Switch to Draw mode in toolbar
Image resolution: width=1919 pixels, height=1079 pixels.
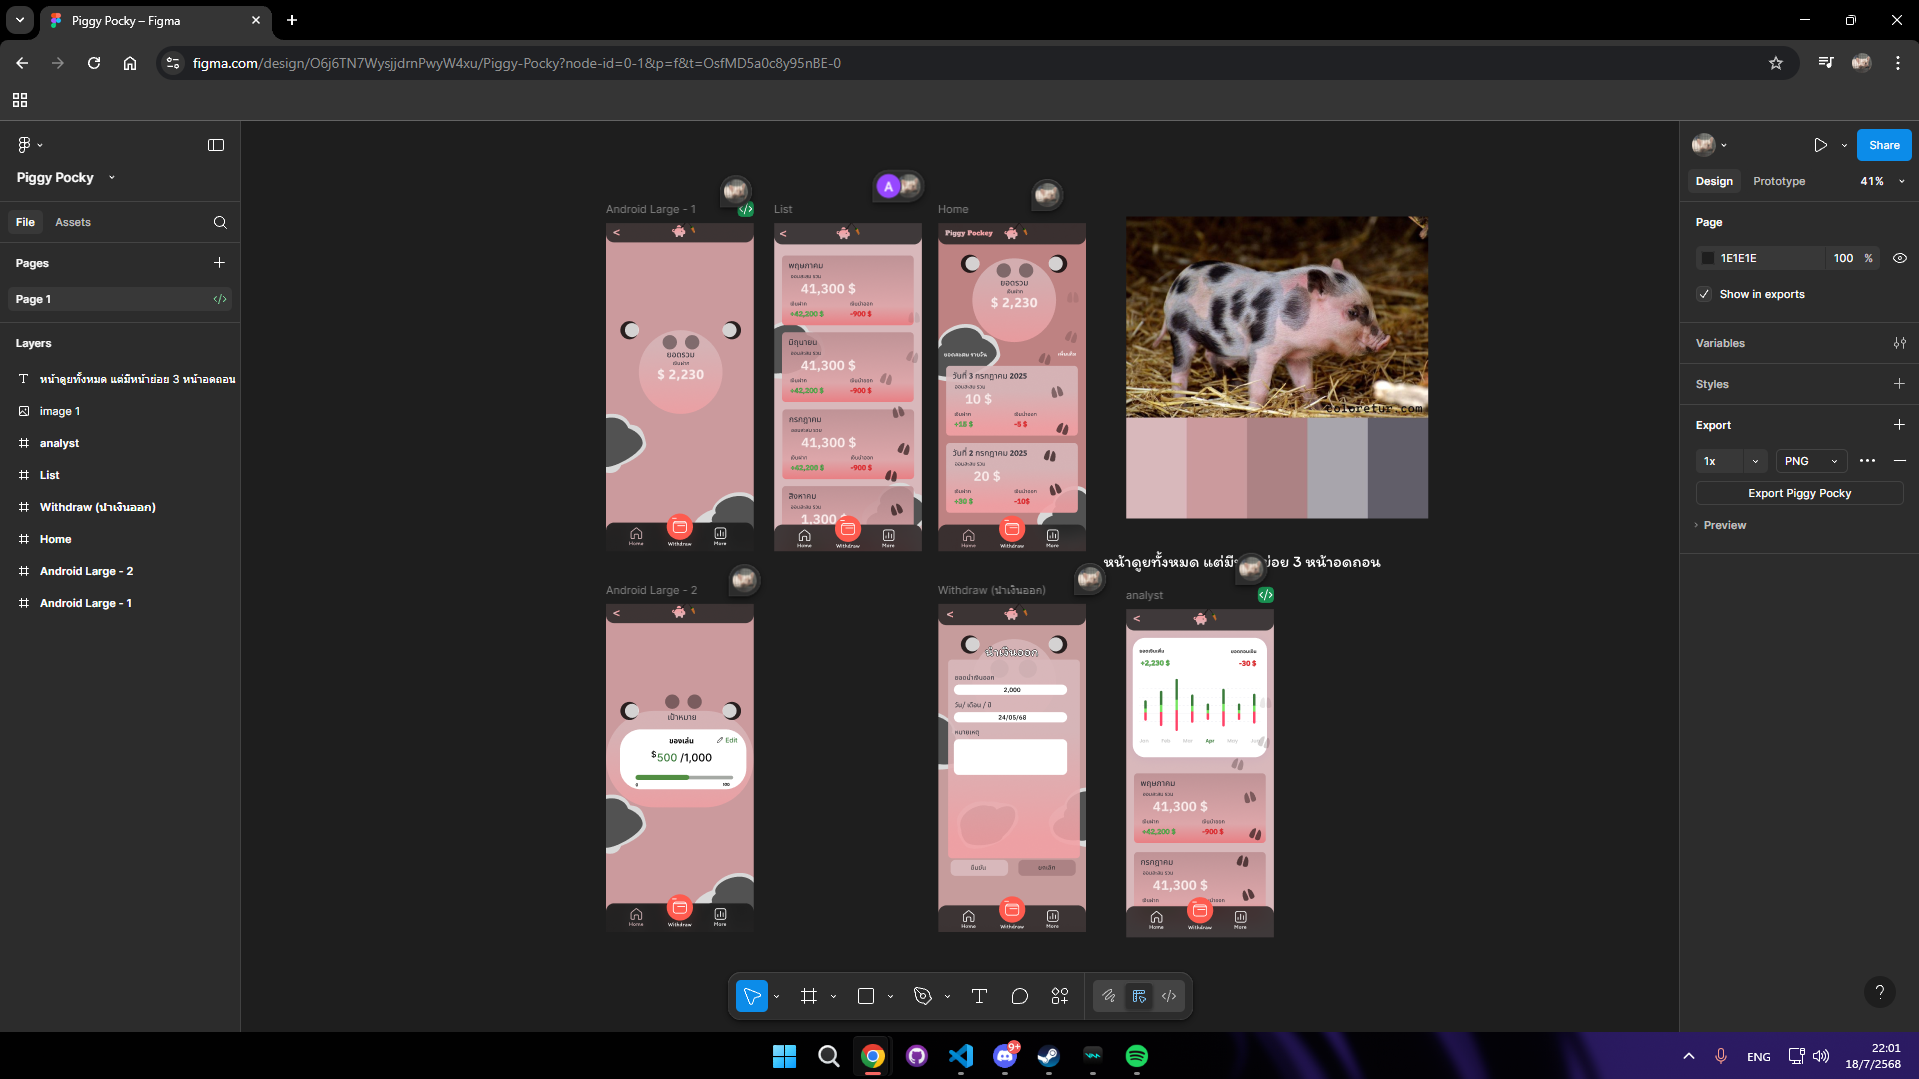(x=1109, y=996)
